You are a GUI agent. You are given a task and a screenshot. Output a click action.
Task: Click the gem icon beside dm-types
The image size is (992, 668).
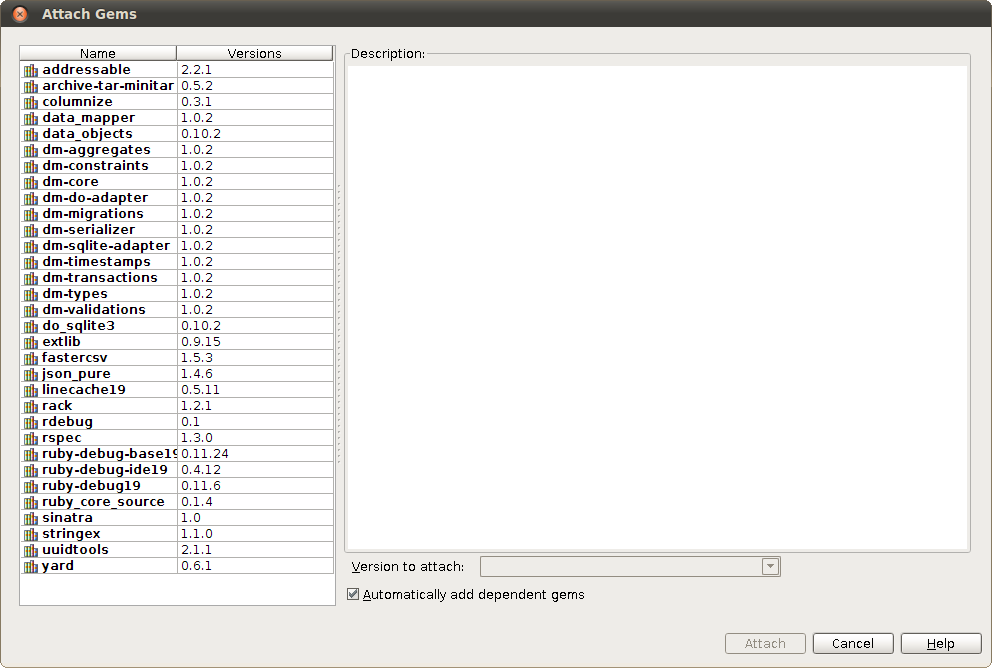pyautogui.click(x=31, y=294)
